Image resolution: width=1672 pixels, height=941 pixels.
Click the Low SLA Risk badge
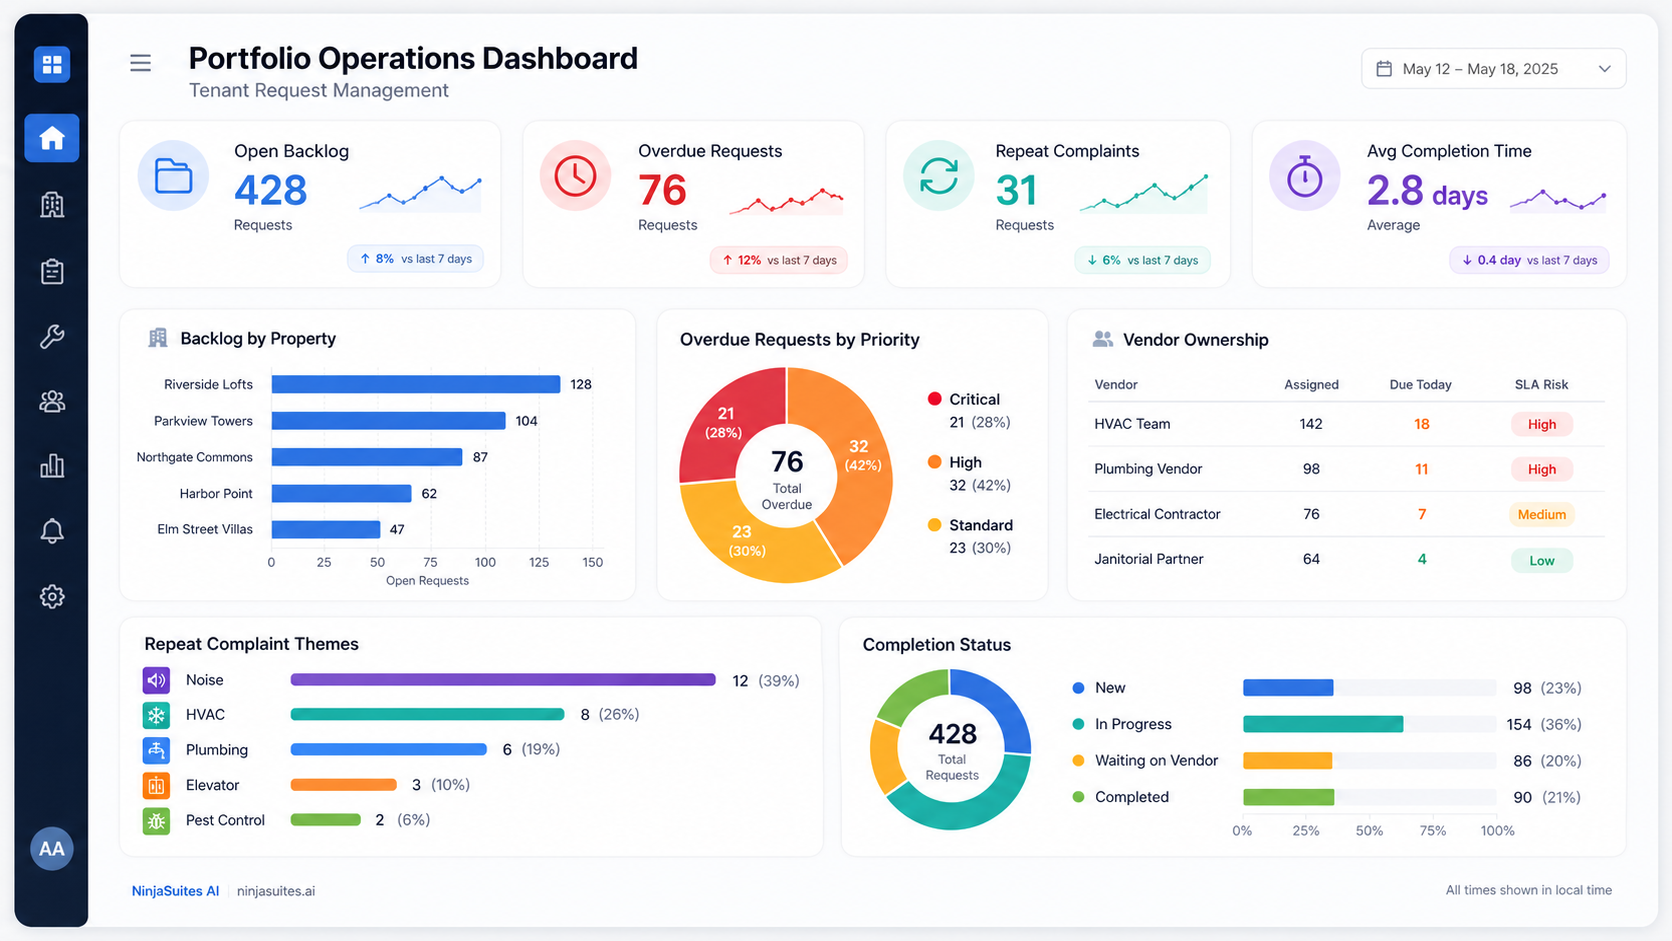click(x=1541, y=561)
